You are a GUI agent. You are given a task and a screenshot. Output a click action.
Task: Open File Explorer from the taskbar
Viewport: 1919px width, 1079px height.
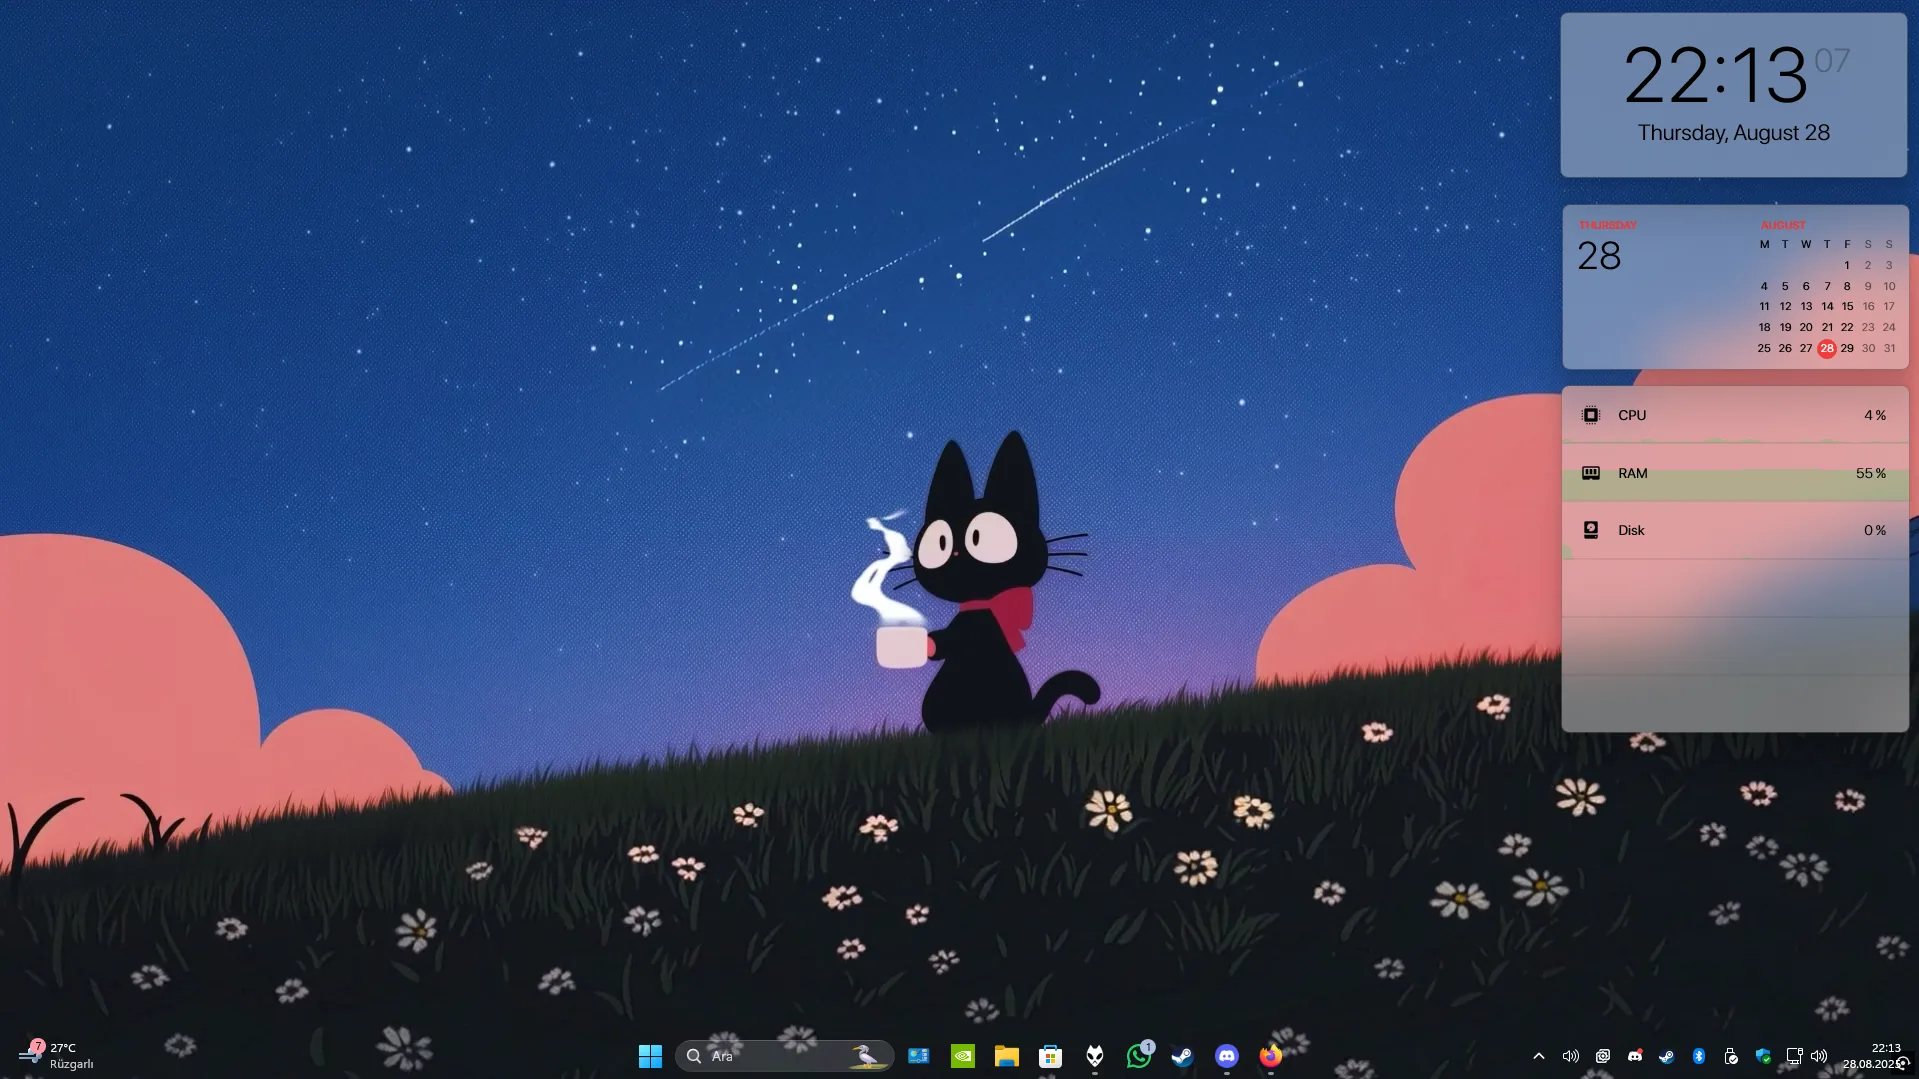pos(1006,1056)
